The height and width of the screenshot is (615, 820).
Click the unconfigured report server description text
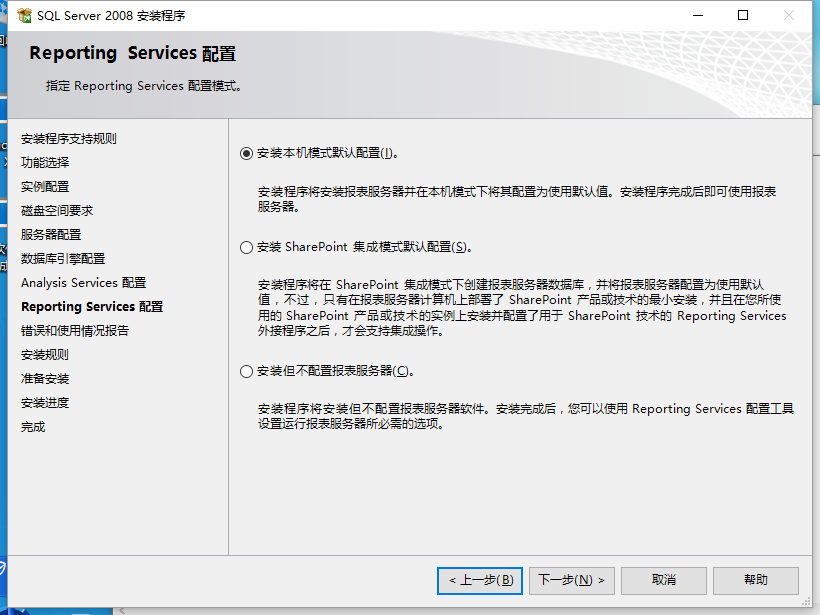[526, 416]
